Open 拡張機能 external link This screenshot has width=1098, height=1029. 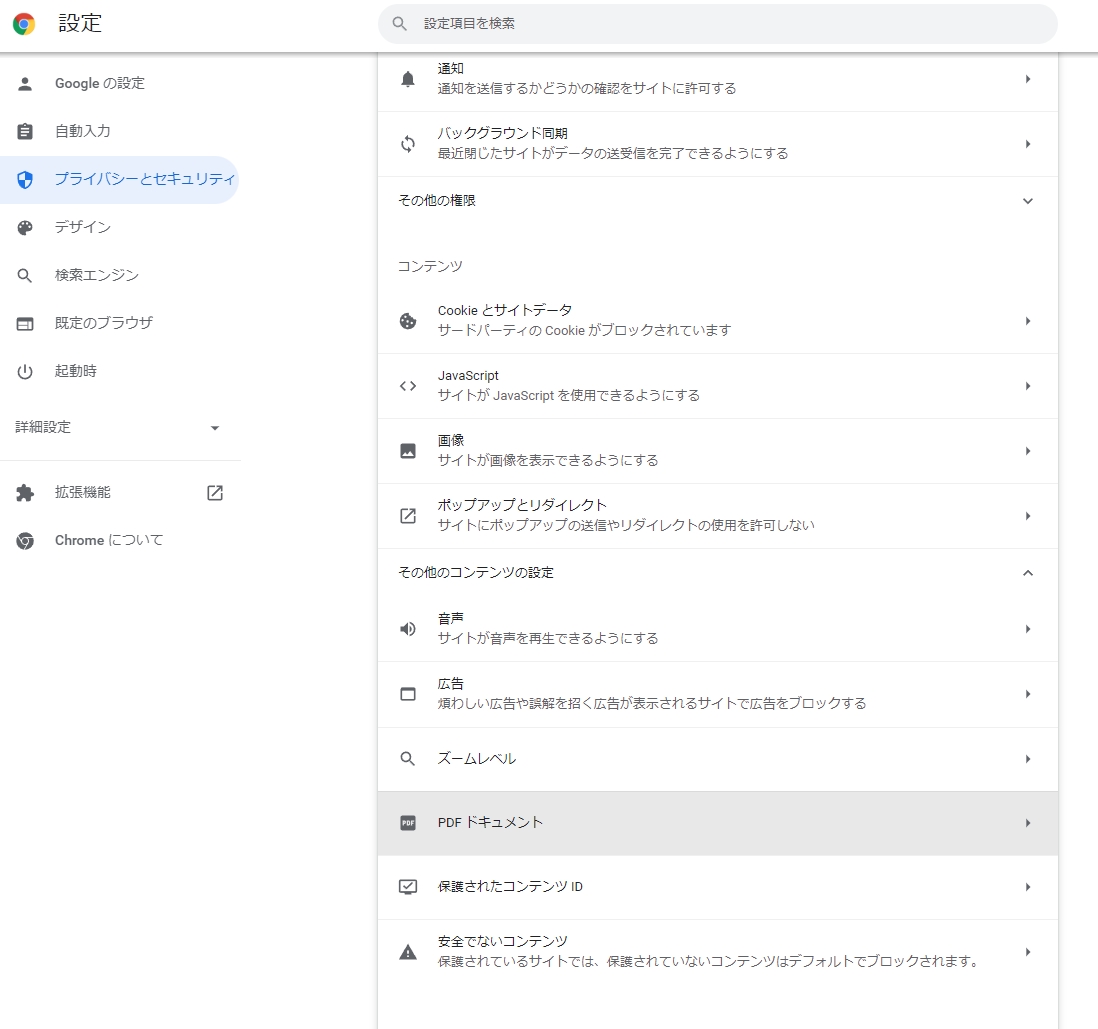point(215,493)
